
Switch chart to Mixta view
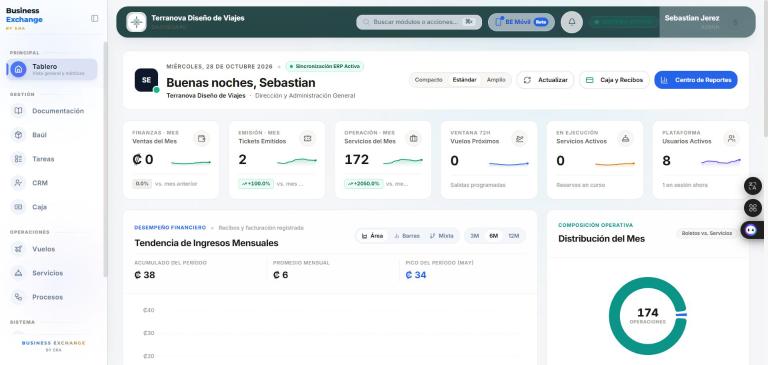pyautogui.click(x=441, y=236)
